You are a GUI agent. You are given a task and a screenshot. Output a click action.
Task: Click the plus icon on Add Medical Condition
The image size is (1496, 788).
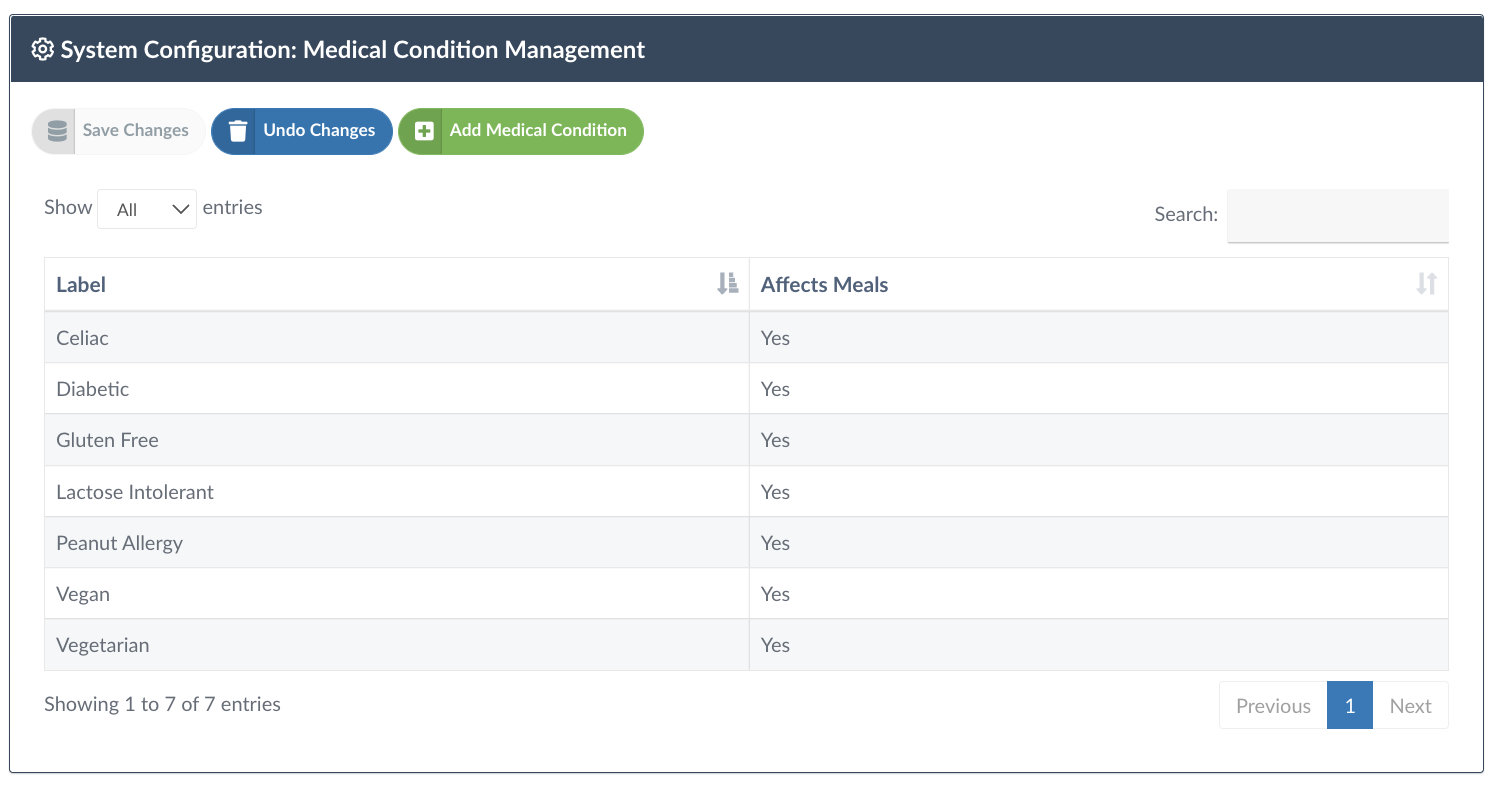(x=424, y=131)
